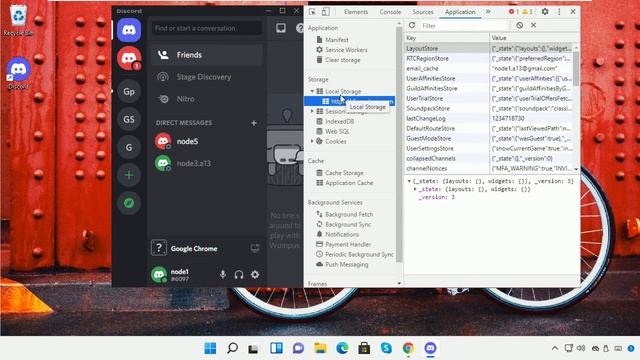Deafen with the headphones icon
This screenshot has height=360, width=640.
239,275
